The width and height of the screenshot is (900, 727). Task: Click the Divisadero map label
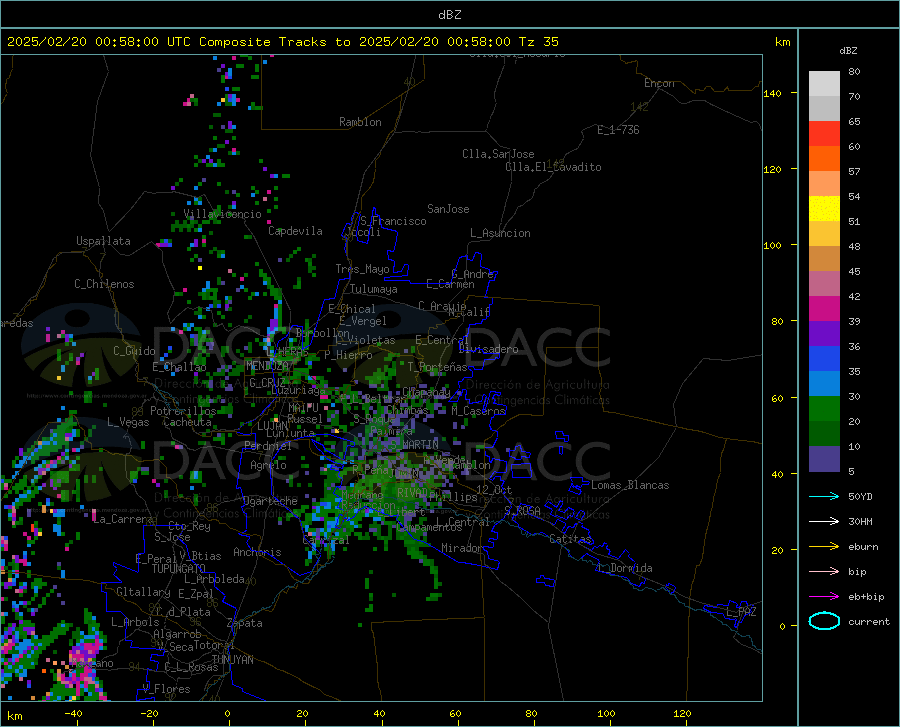click(x=488, y=349)
